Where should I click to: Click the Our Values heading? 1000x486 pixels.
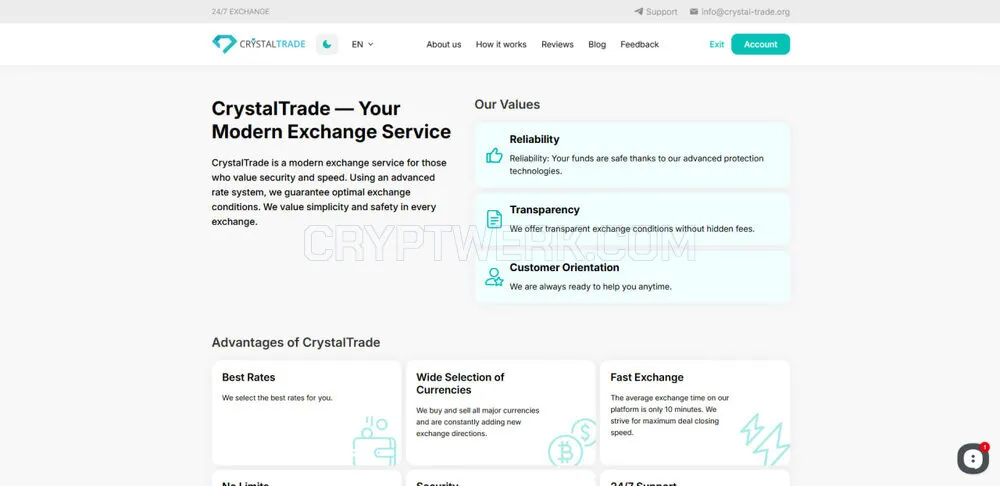[x=507, y=105]
